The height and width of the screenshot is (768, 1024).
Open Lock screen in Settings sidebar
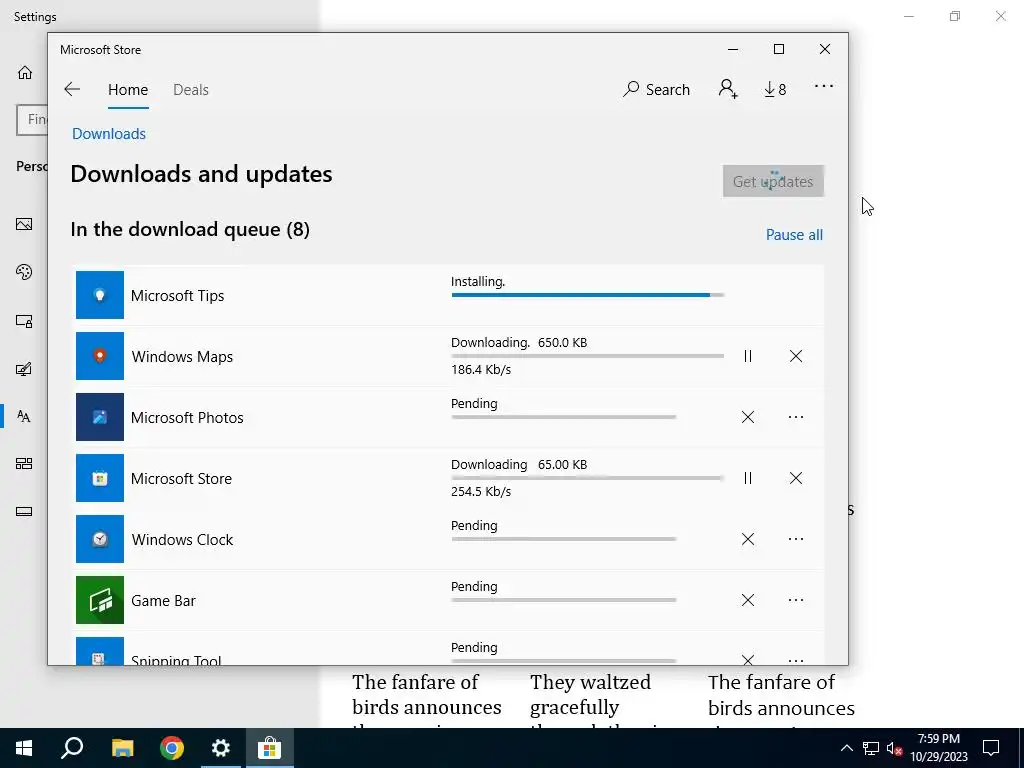(24, 321)
